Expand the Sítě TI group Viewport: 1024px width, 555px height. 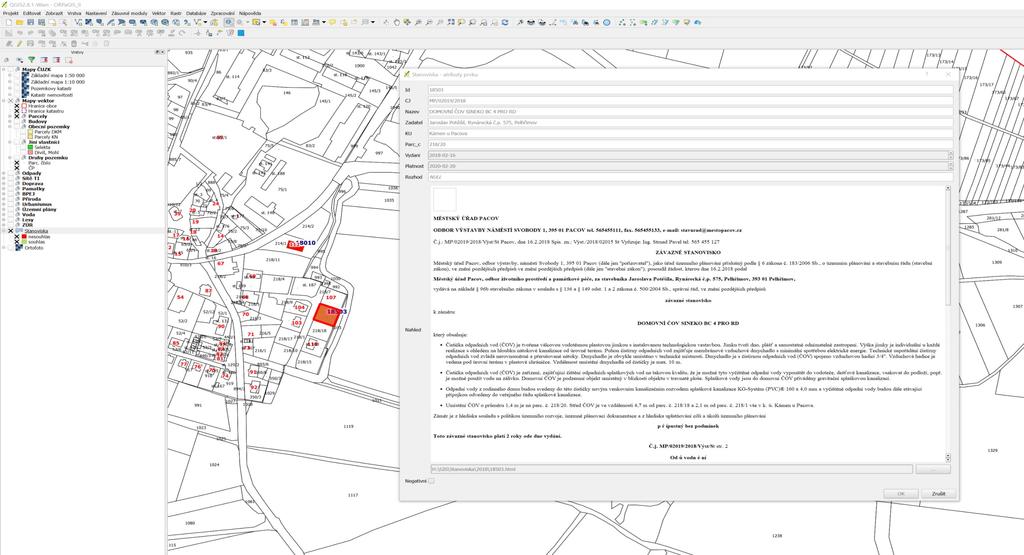[3, 178]
